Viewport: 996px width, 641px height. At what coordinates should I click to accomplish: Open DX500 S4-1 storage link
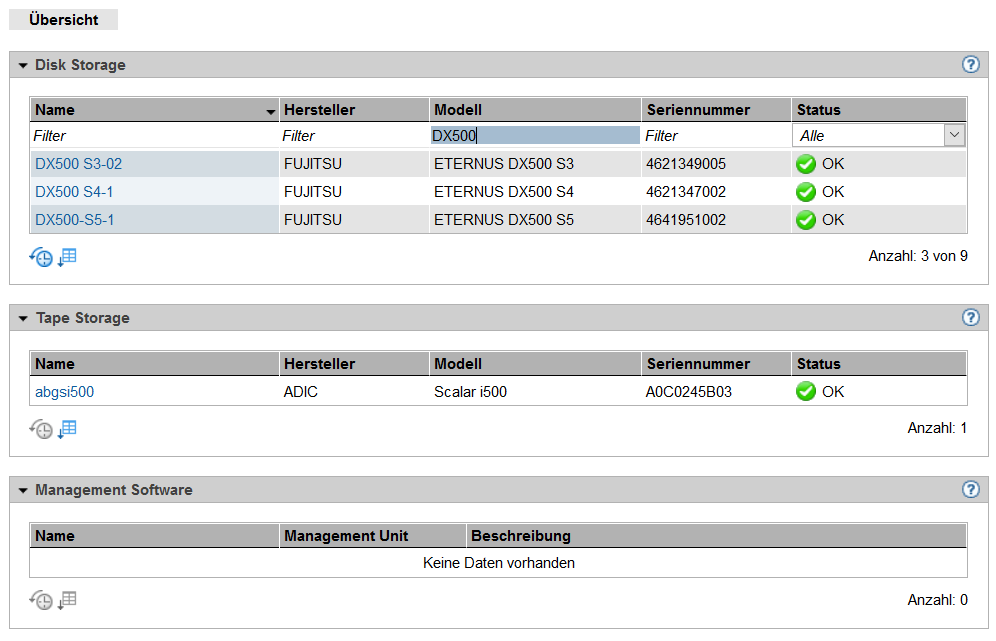point(74,192)
